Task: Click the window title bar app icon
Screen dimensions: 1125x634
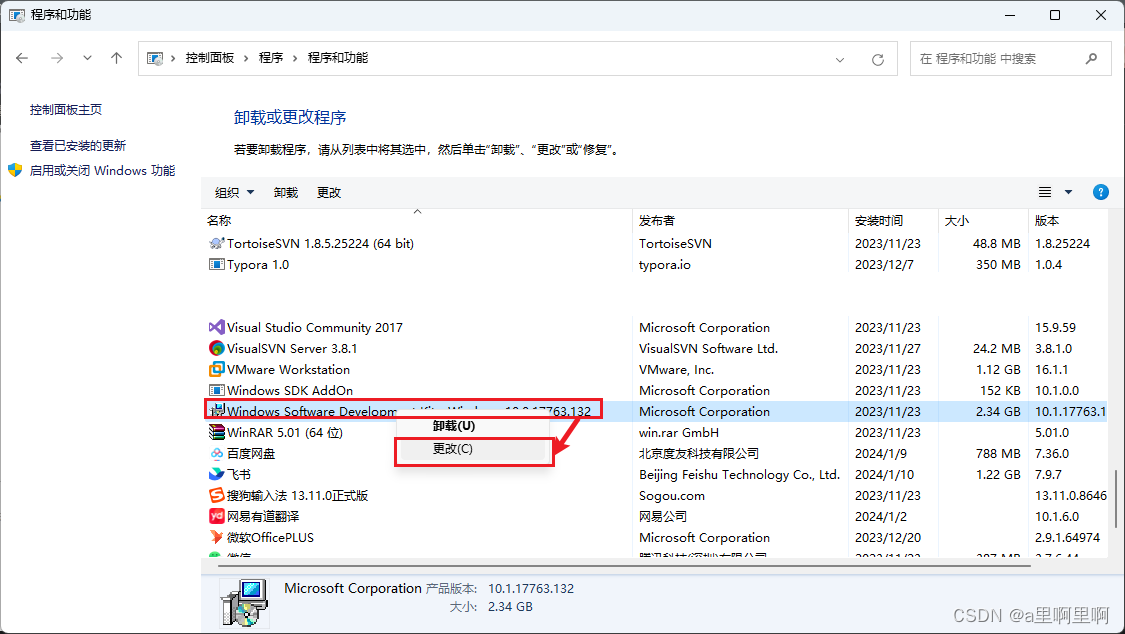Action: (17, 15)
